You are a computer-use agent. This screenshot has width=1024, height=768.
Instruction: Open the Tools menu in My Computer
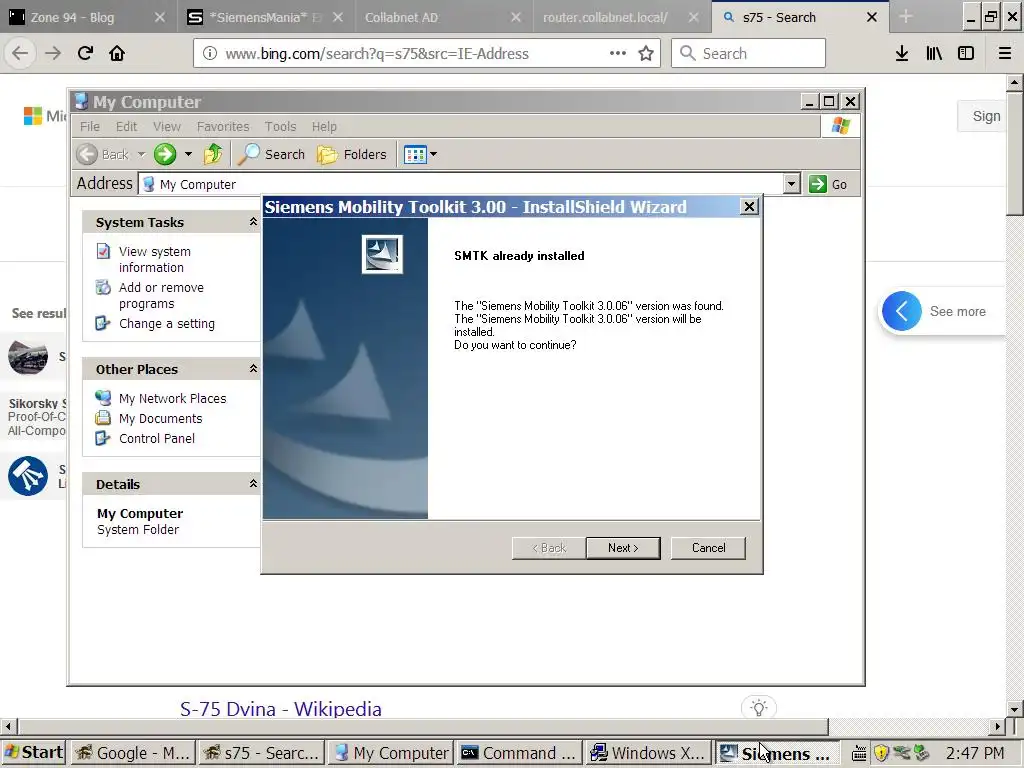coord(280,127)
